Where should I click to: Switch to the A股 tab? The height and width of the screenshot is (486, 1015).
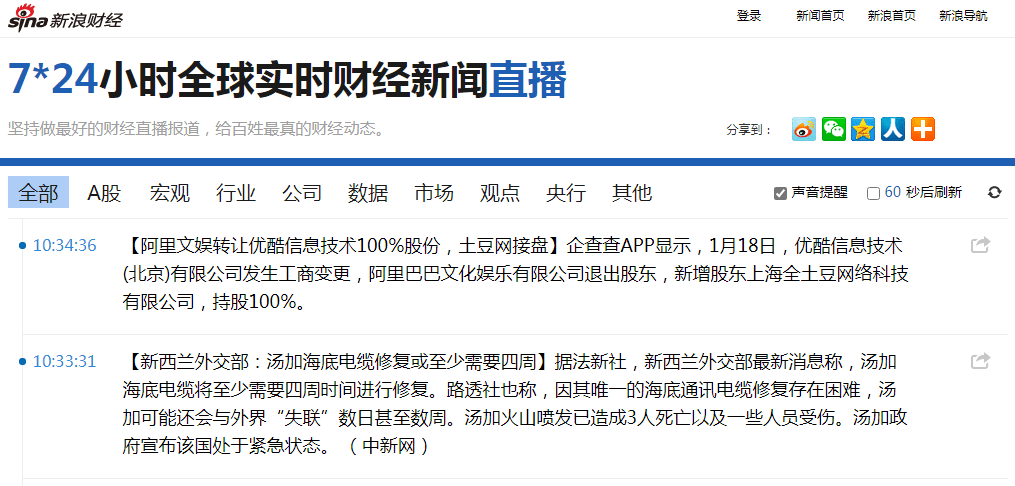point(104,192)
